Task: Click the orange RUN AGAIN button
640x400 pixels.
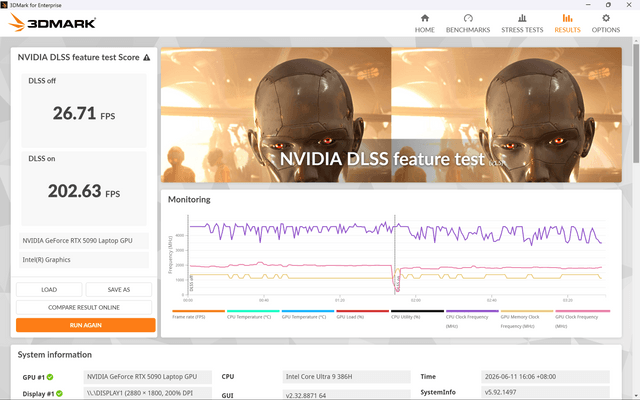Action: point(86,325)
